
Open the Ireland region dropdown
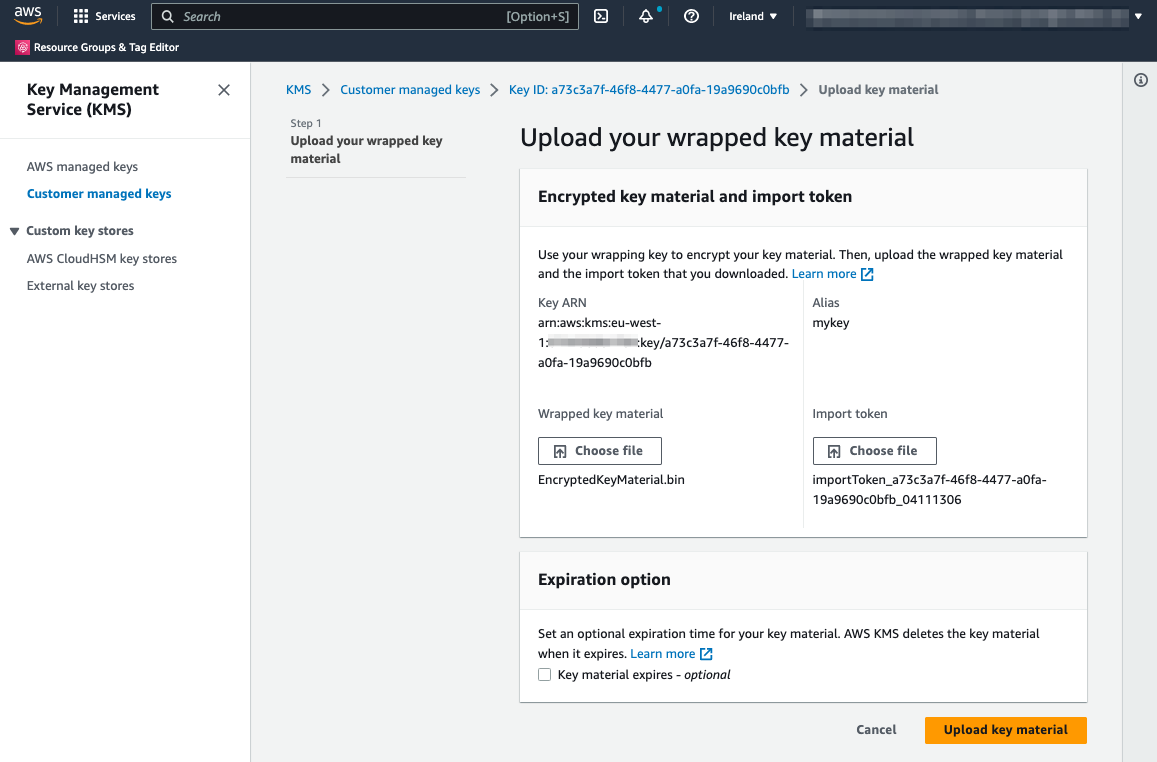(x=753, y=16)
